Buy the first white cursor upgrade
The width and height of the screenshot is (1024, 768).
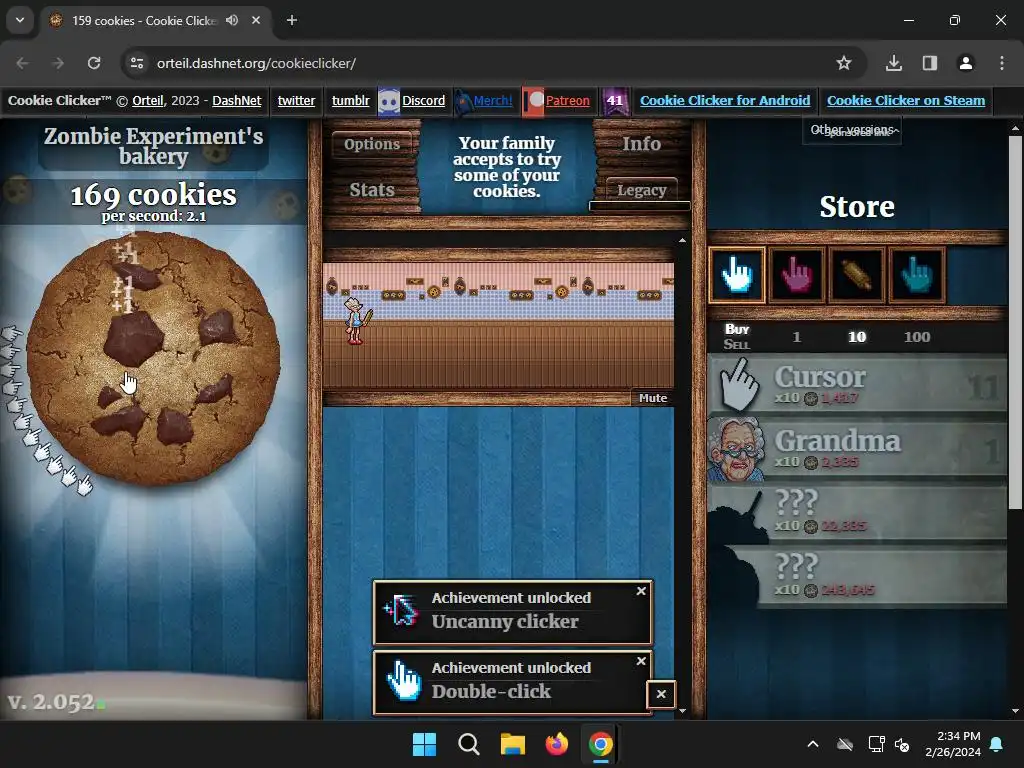click(737, 274)
